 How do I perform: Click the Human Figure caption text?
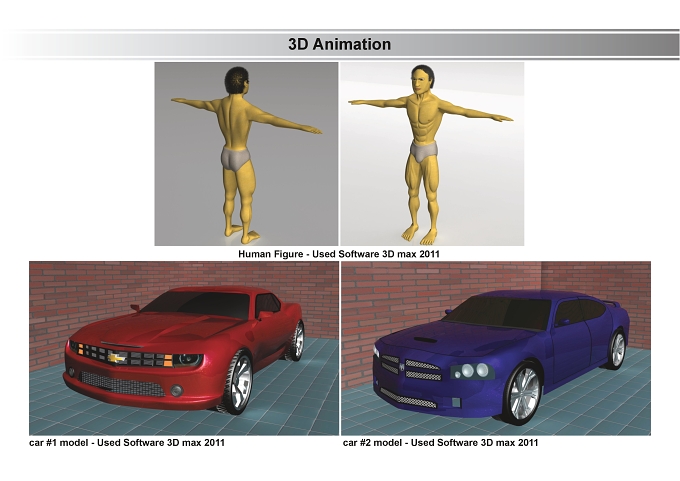(x=339, y=254)
